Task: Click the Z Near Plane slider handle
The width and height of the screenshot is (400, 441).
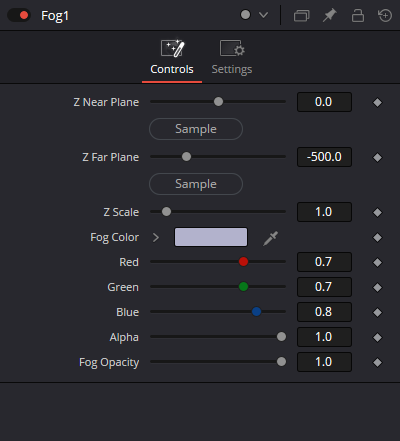Action: click(x=218, y=102)
